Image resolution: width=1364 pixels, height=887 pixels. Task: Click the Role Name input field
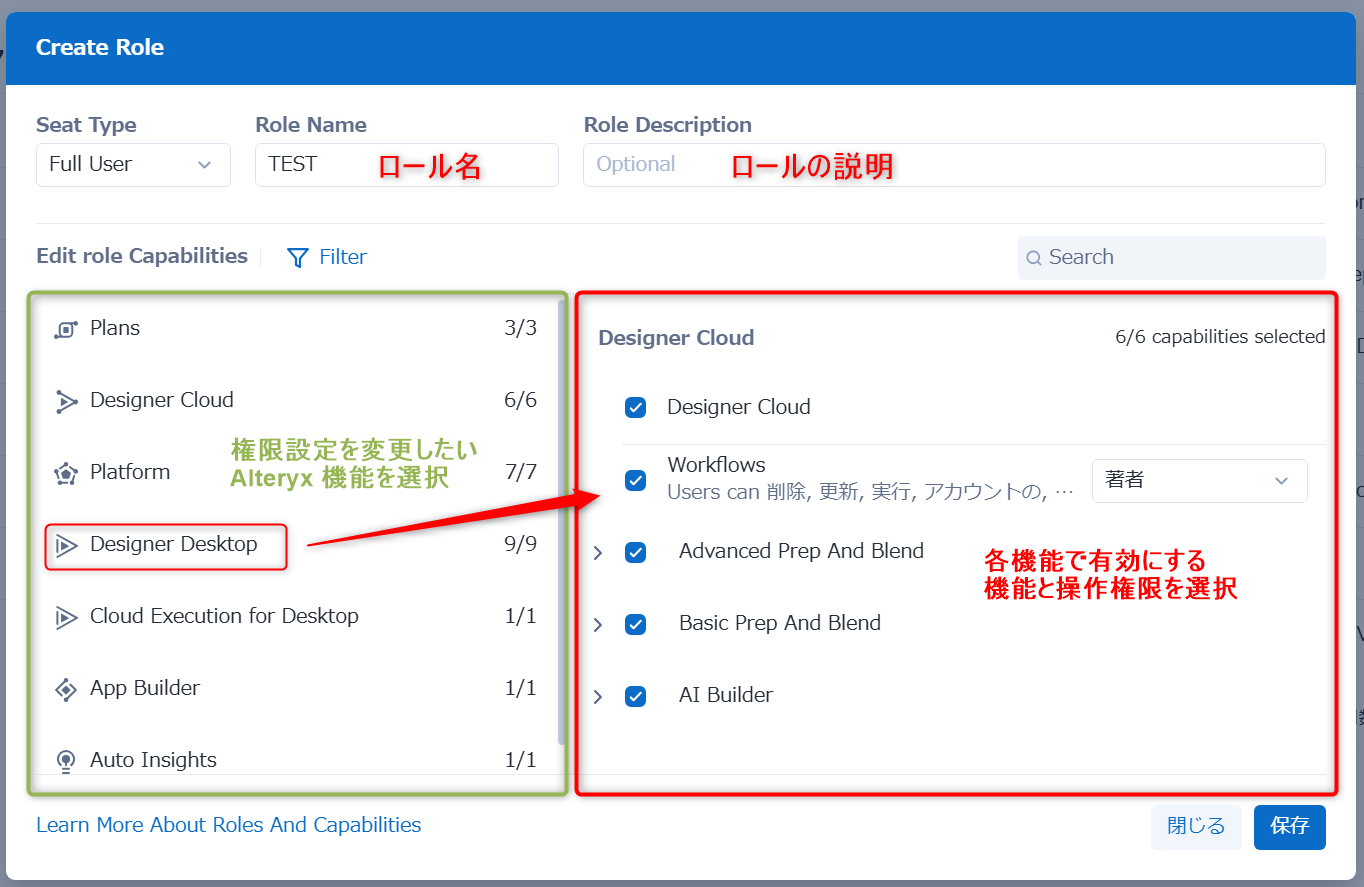click(x=407, y=165)
